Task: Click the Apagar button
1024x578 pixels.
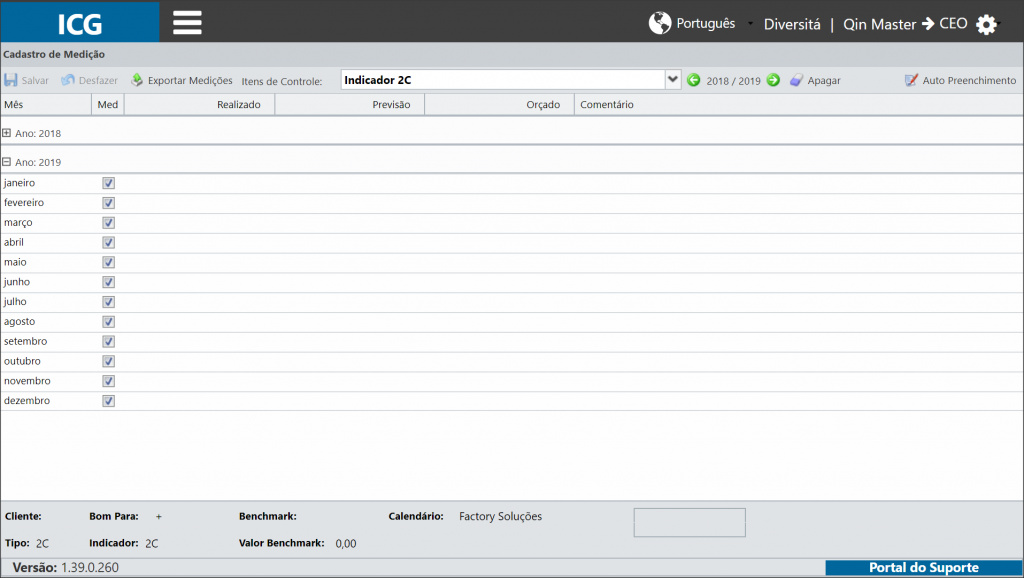Action: pyautogui.click(x=815, y=80)
